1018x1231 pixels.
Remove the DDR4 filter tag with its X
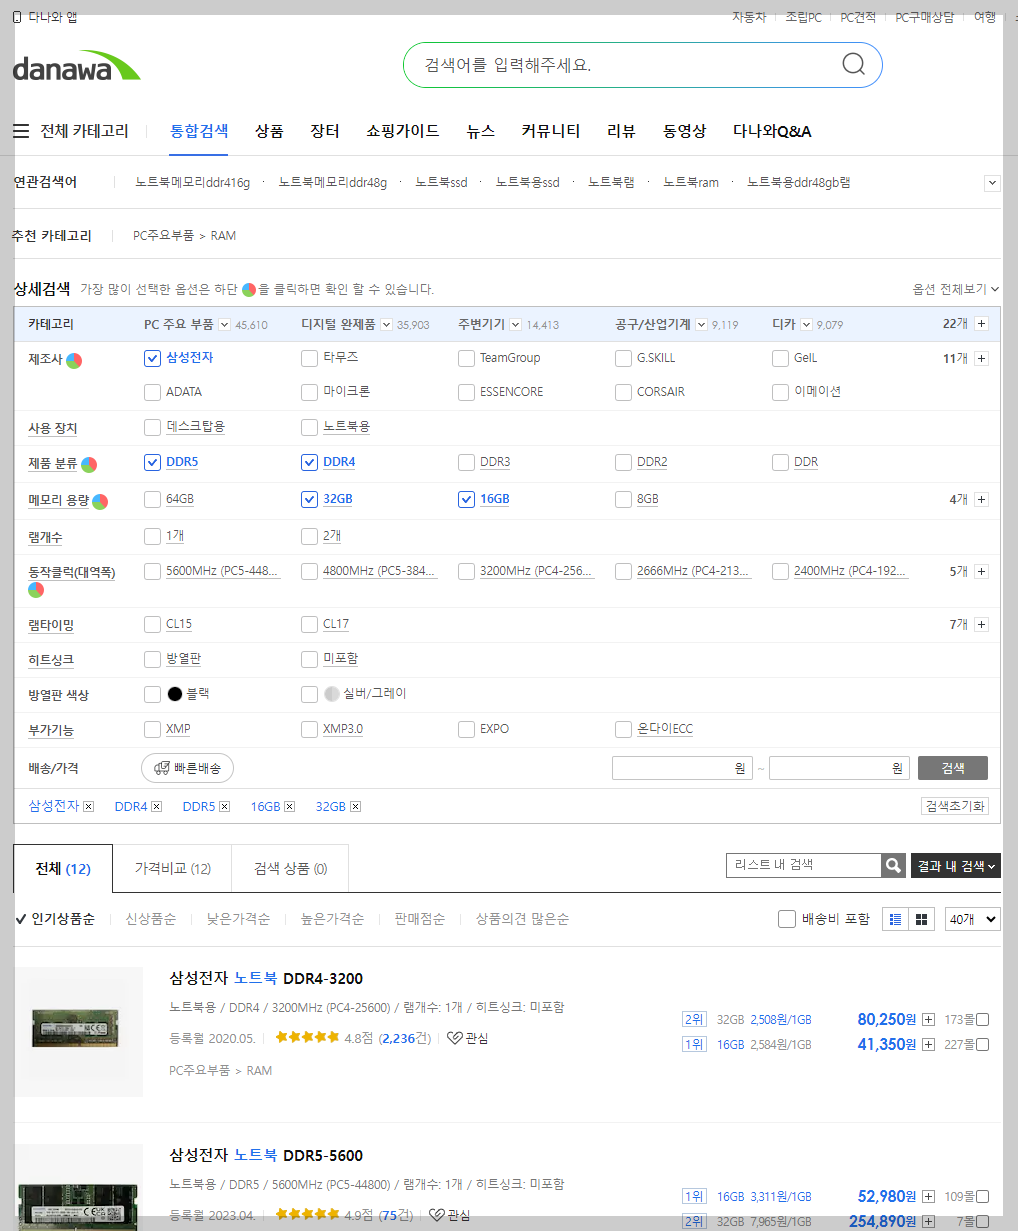[x=157, y=806]
